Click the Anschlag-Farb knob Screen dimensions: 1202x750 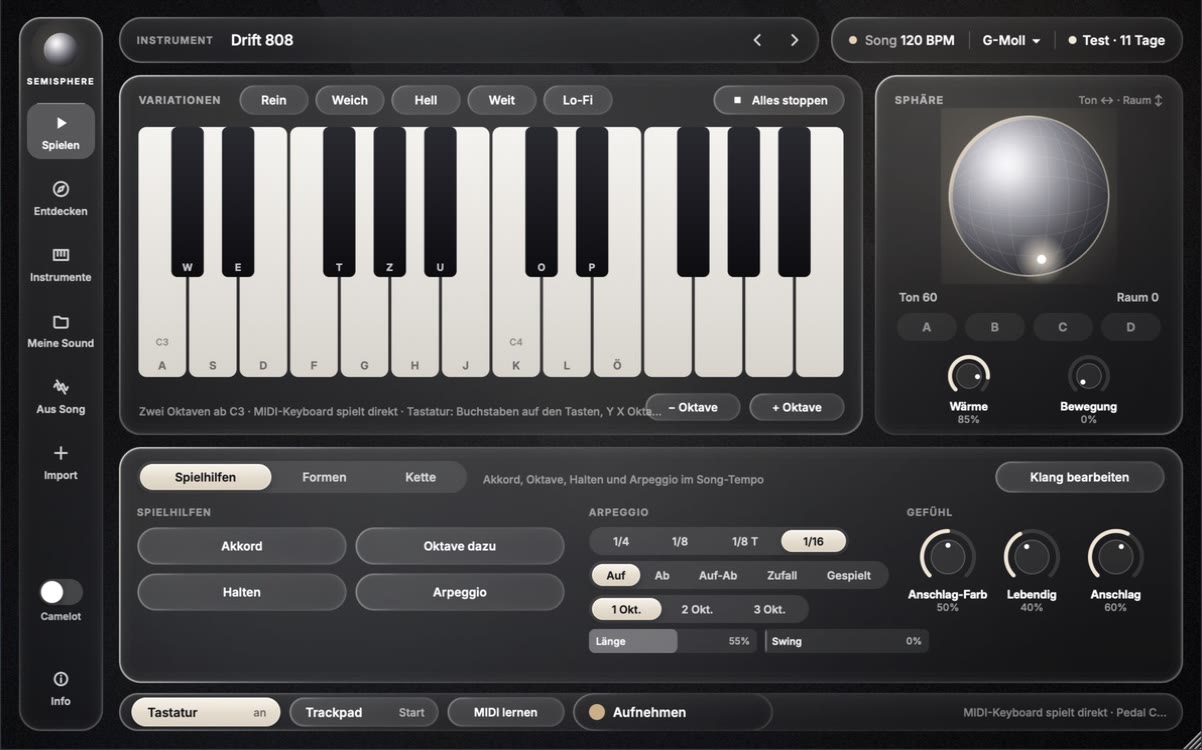(947, 556)
